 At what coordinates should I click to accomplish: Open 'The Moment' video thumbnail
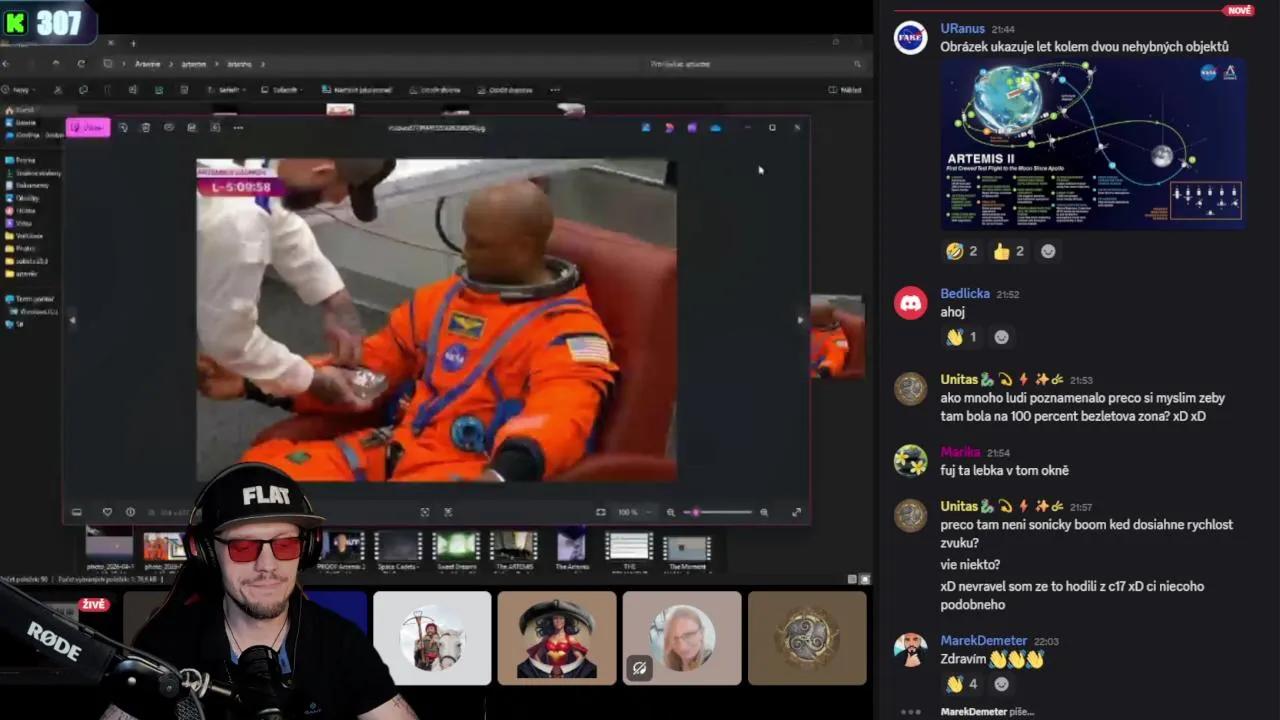pyautogui.click(x=687, y=551)
